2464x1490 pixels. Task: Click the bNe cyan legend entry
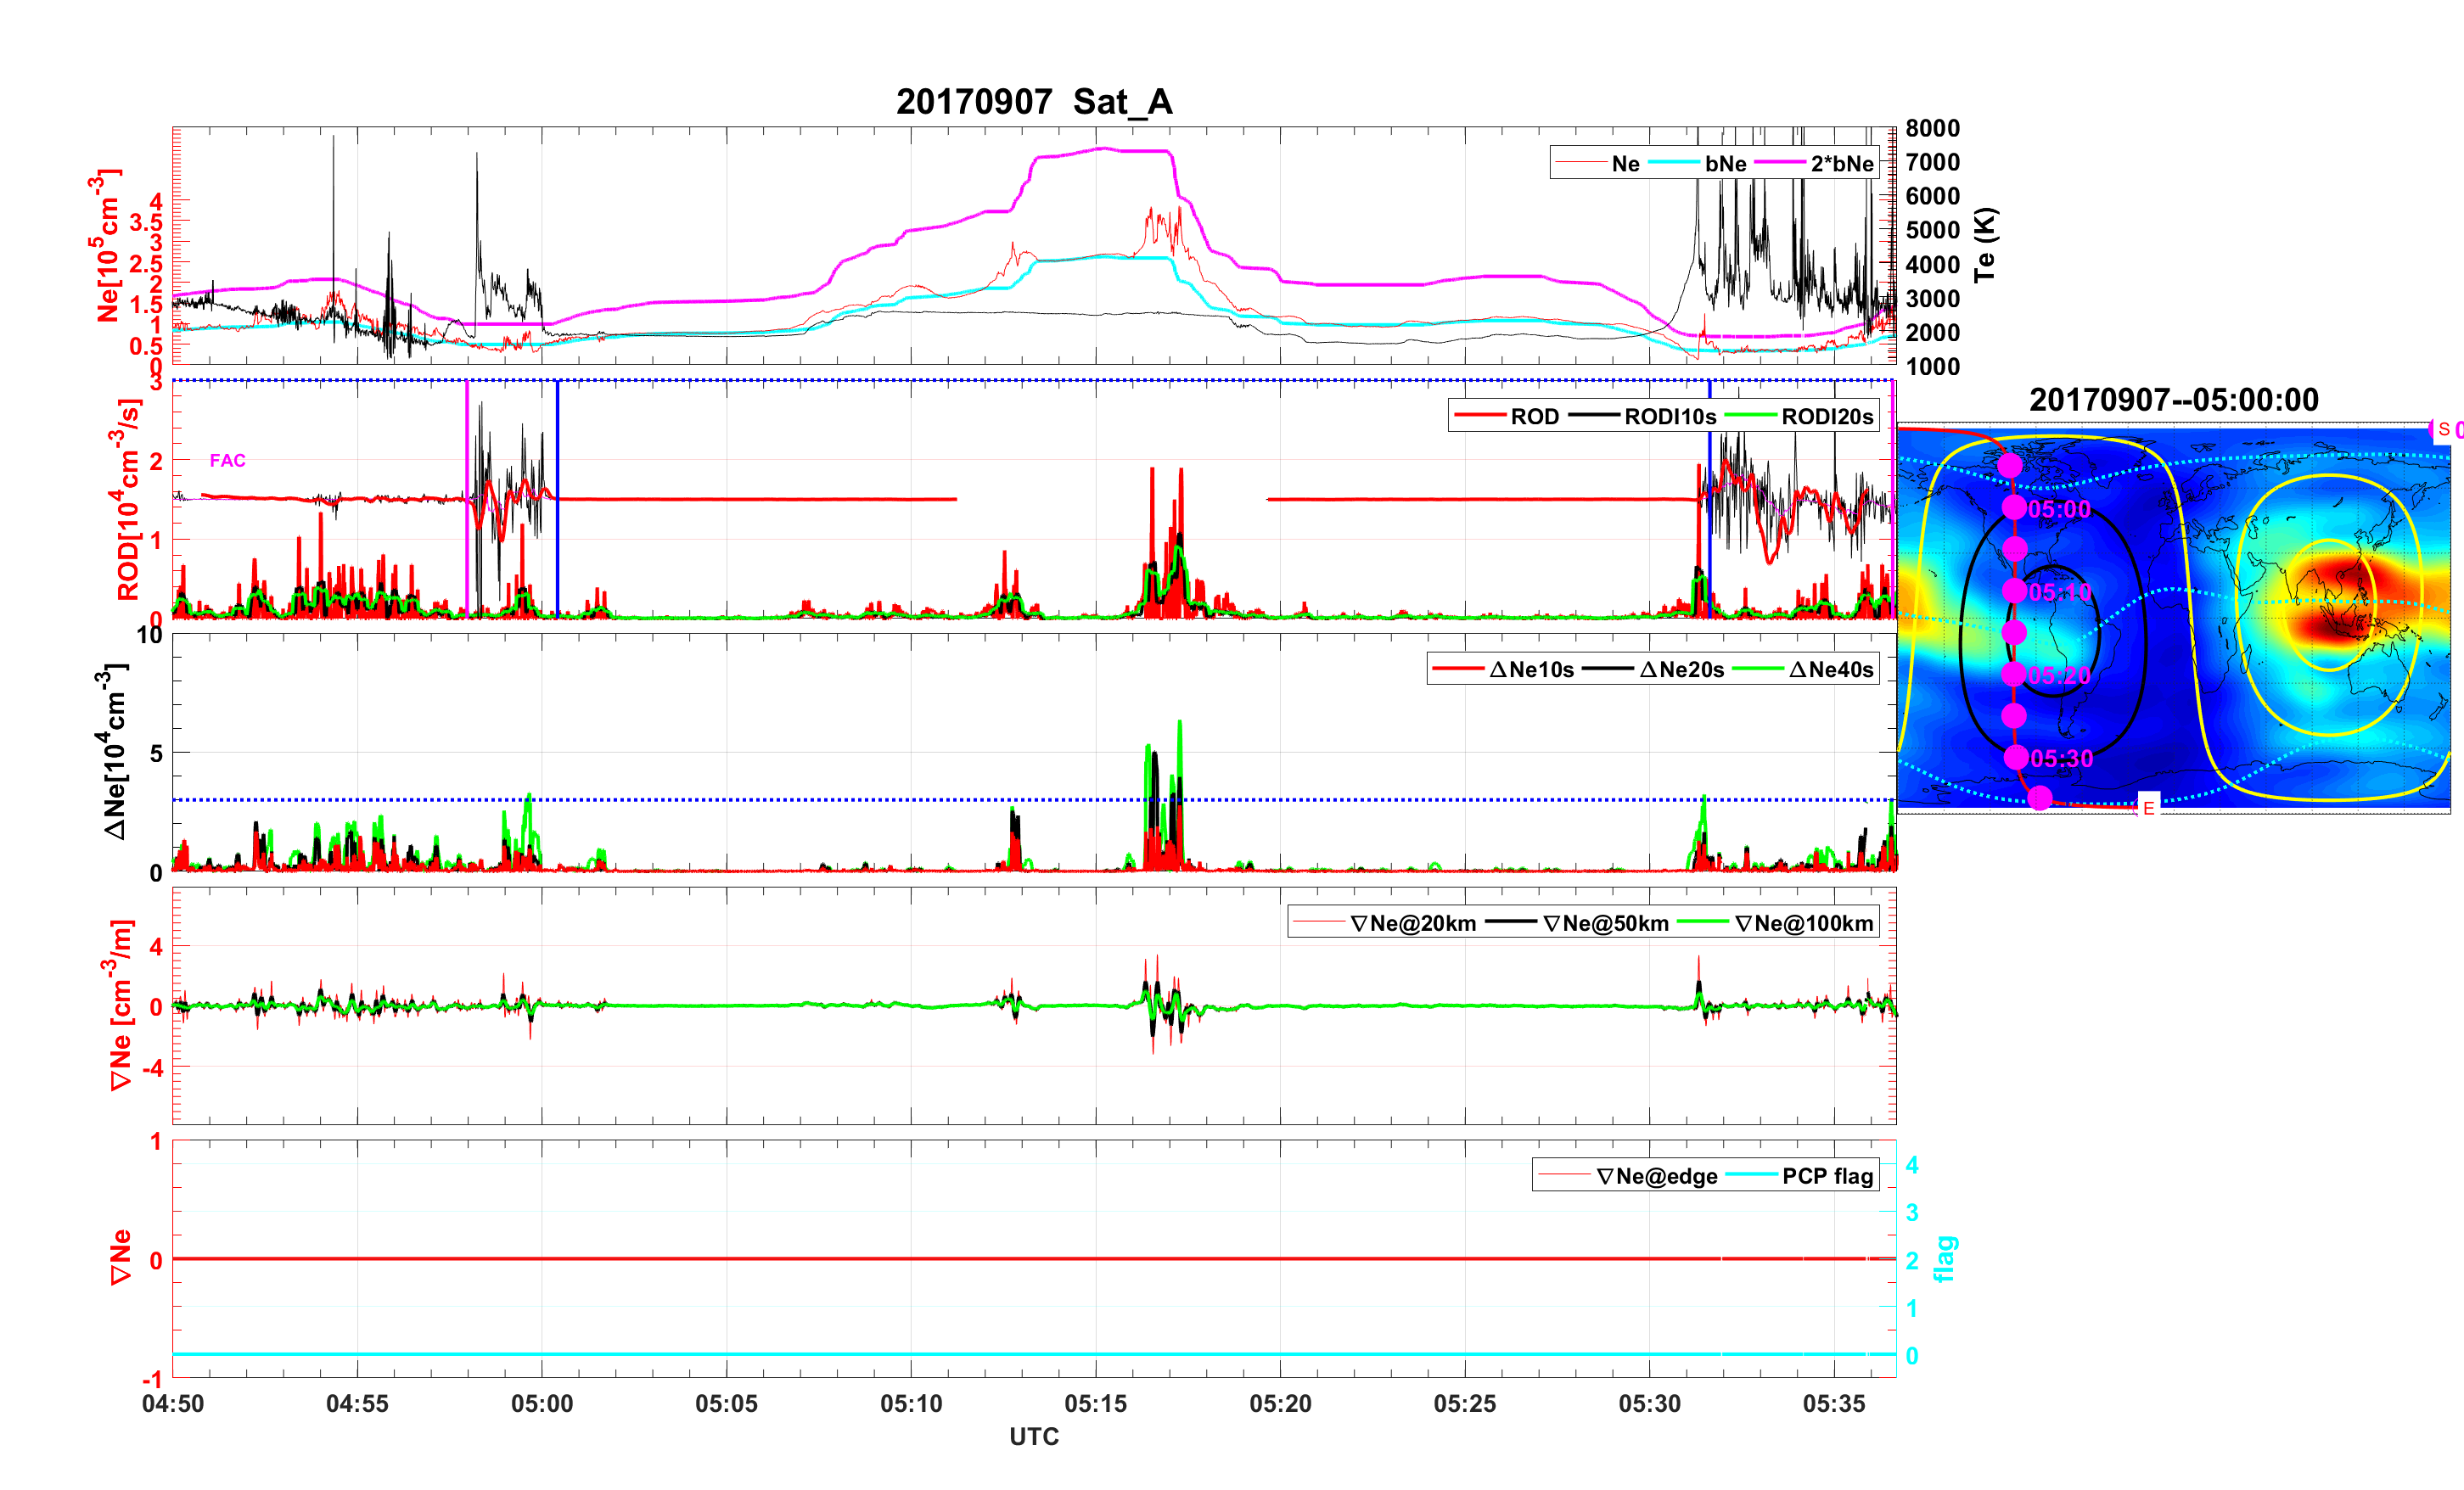tap(1725, 164)
